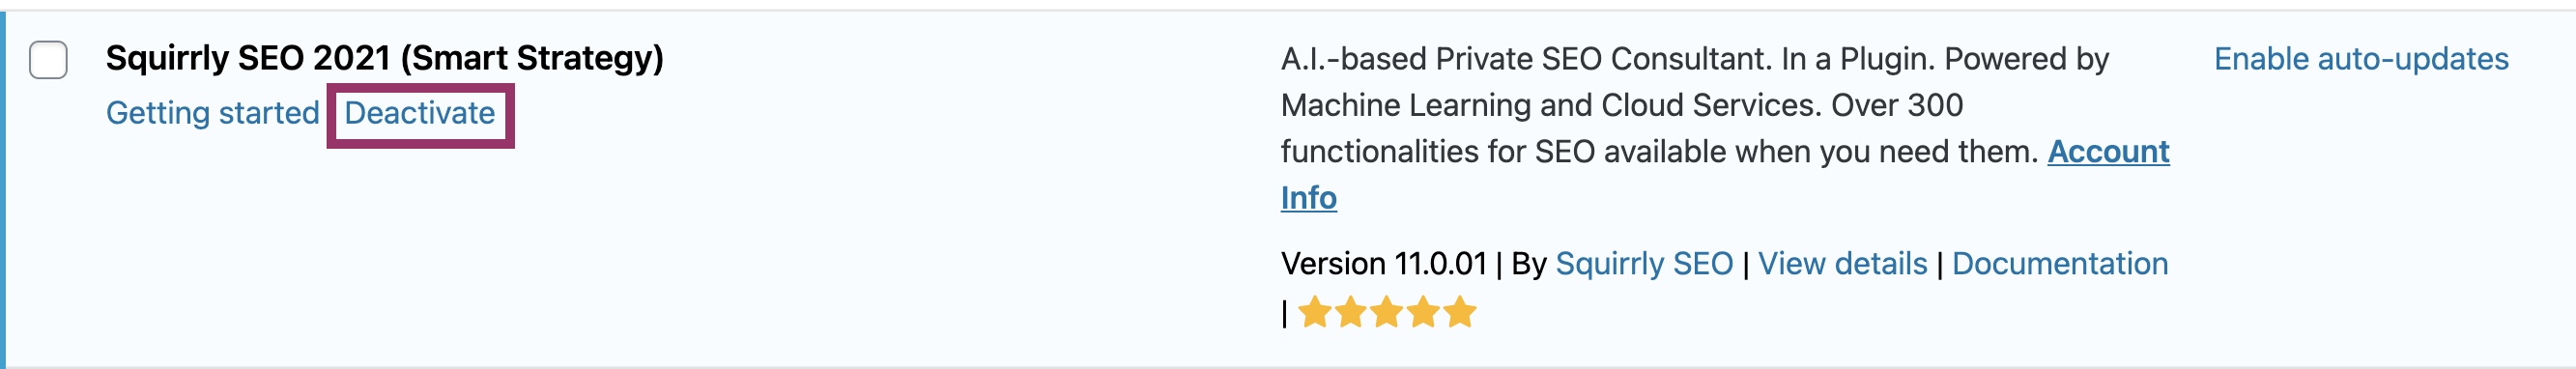Click the fourth rating star

coord(1424,312)
